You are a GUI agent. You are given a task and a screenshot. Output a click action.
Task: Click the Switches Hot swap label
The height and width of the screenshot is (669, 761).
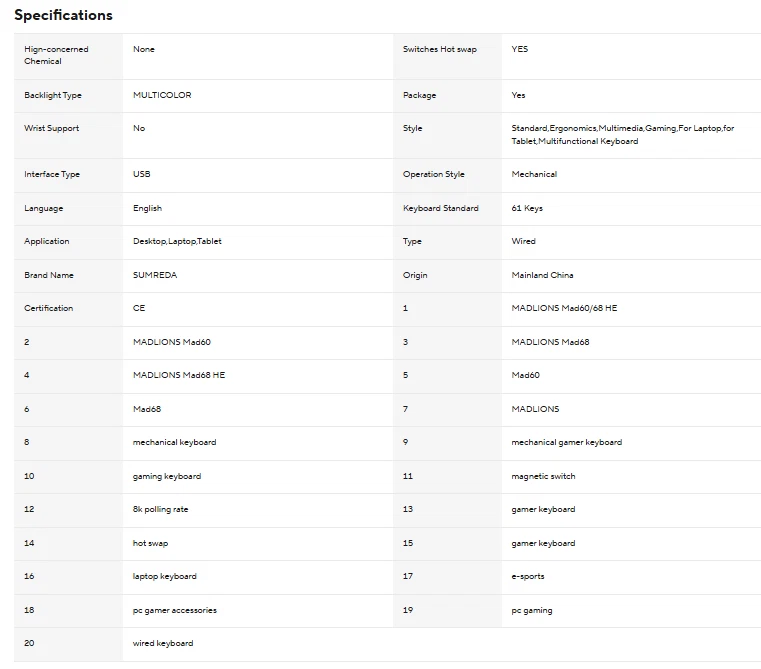click(440, 49)
